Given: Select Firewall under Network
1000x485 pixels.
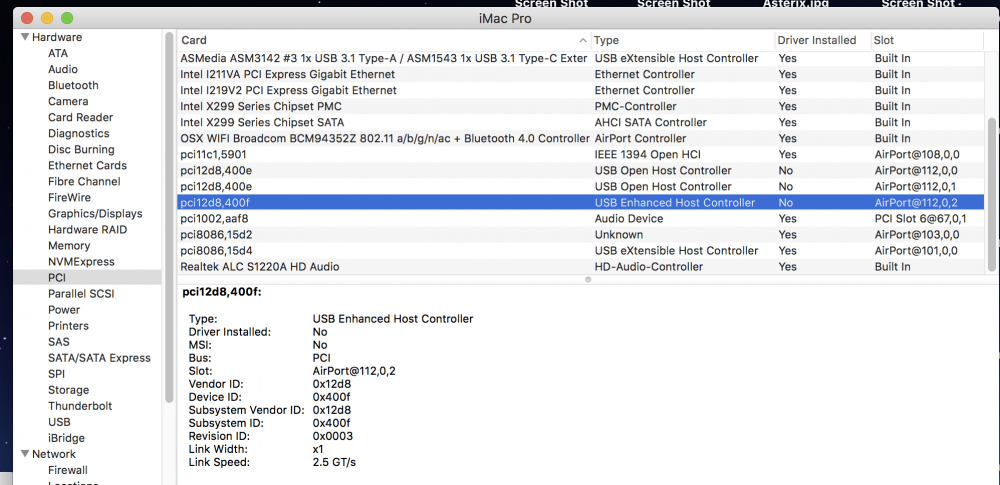Looking at the screenshot, I should [68, 470].
